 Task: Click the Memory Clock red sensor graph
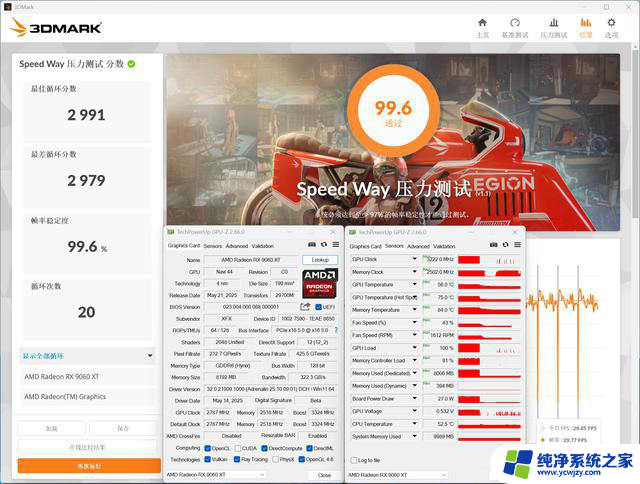coord(489,272)
